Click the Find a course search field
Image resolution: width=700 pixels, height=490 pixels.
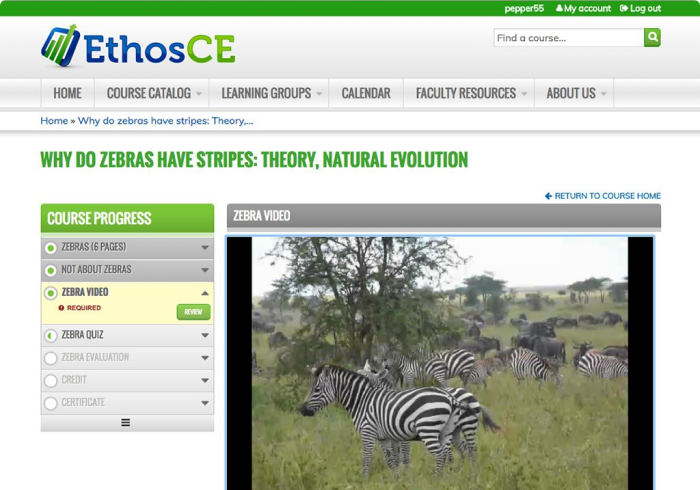[569, 37]
